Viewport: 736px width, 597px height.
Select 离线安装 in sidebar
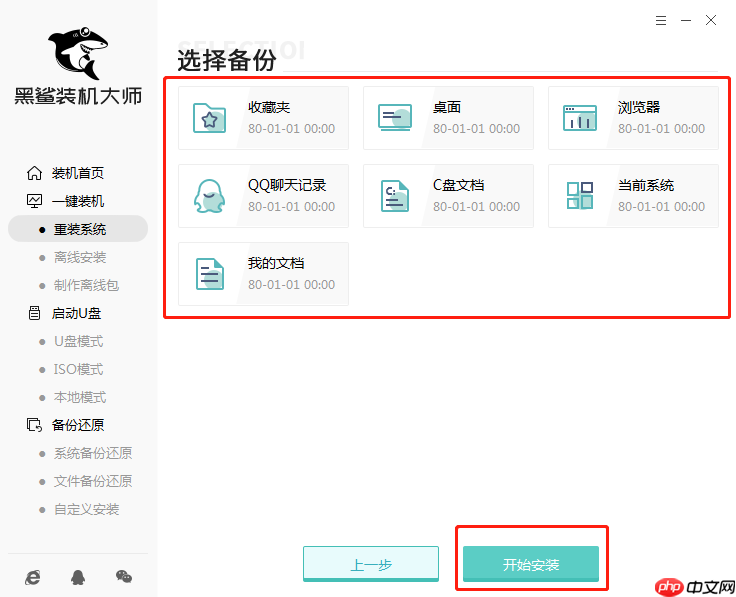pyautogui.click(x=80, y=257)
